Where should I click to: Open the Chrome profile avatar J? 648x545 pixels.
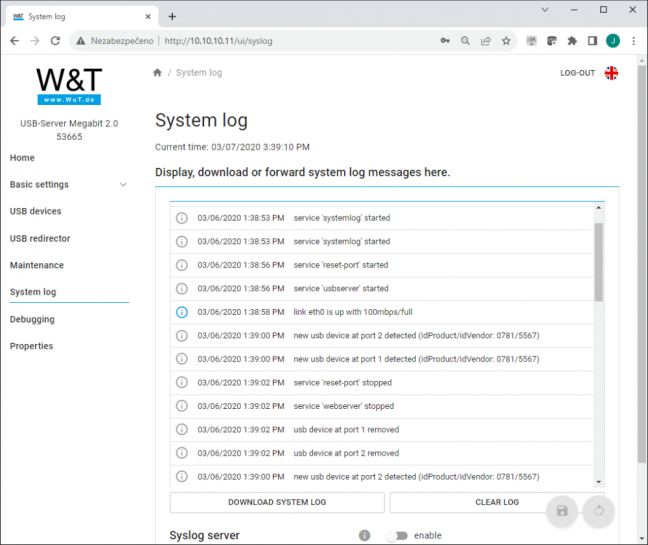pos(613,40)
